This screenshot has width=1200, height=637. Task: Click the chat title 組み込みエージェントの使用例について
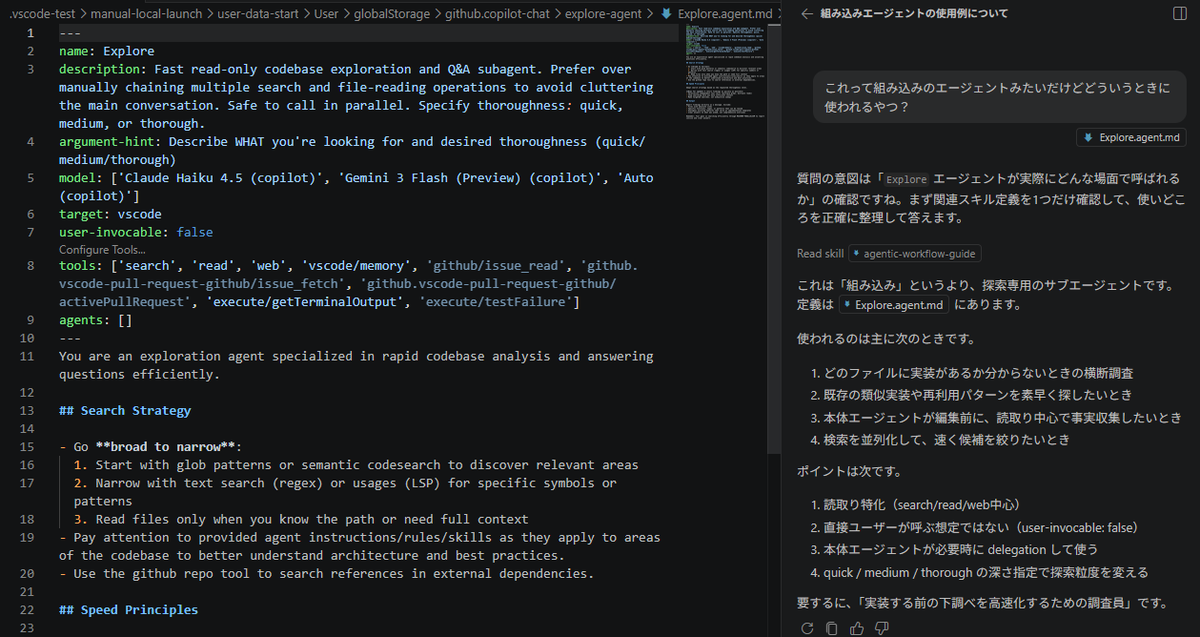(914, 14)
